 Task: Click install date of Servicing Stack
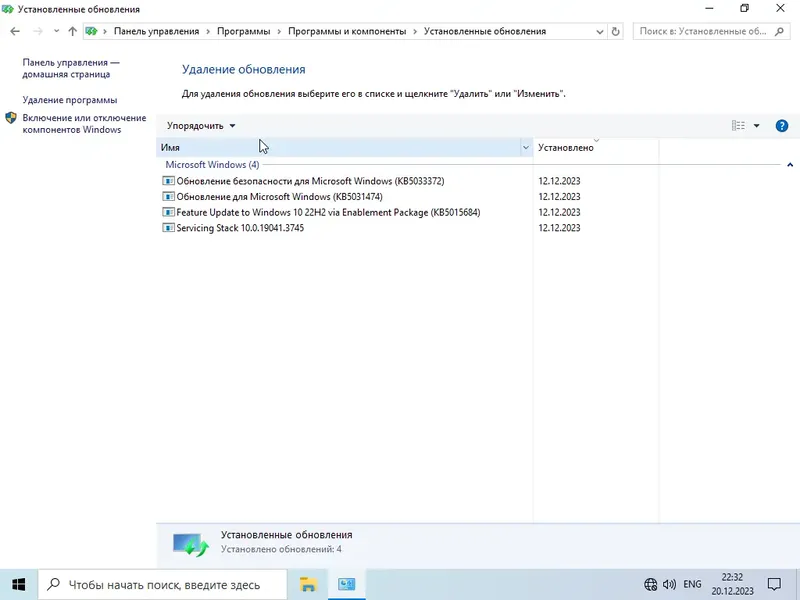coord(559,228)
